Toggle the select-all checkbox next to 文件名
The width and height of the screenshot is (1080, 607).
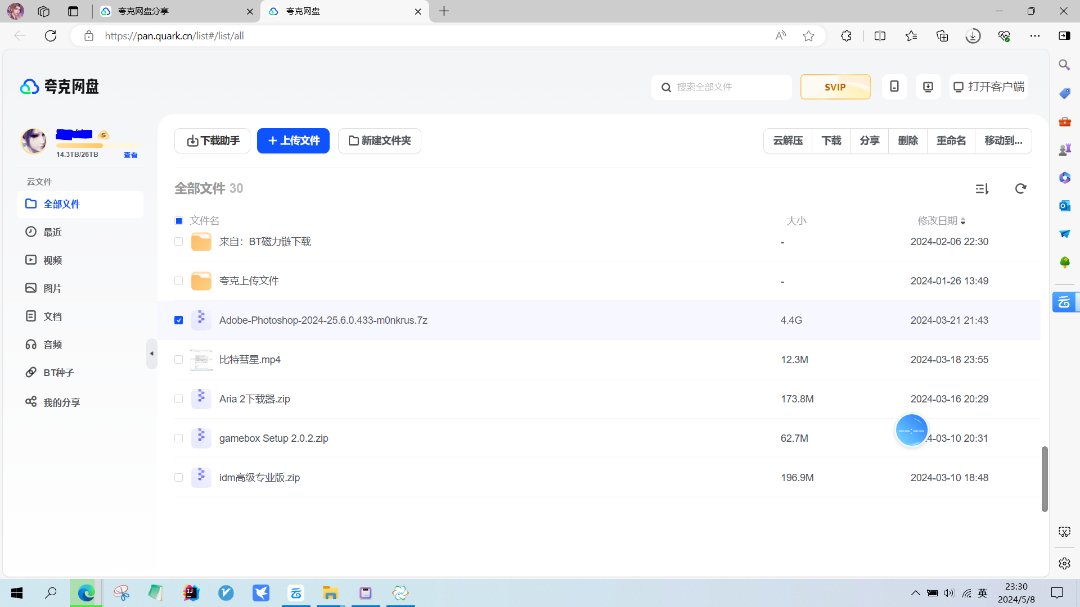[x=179, y=220]
